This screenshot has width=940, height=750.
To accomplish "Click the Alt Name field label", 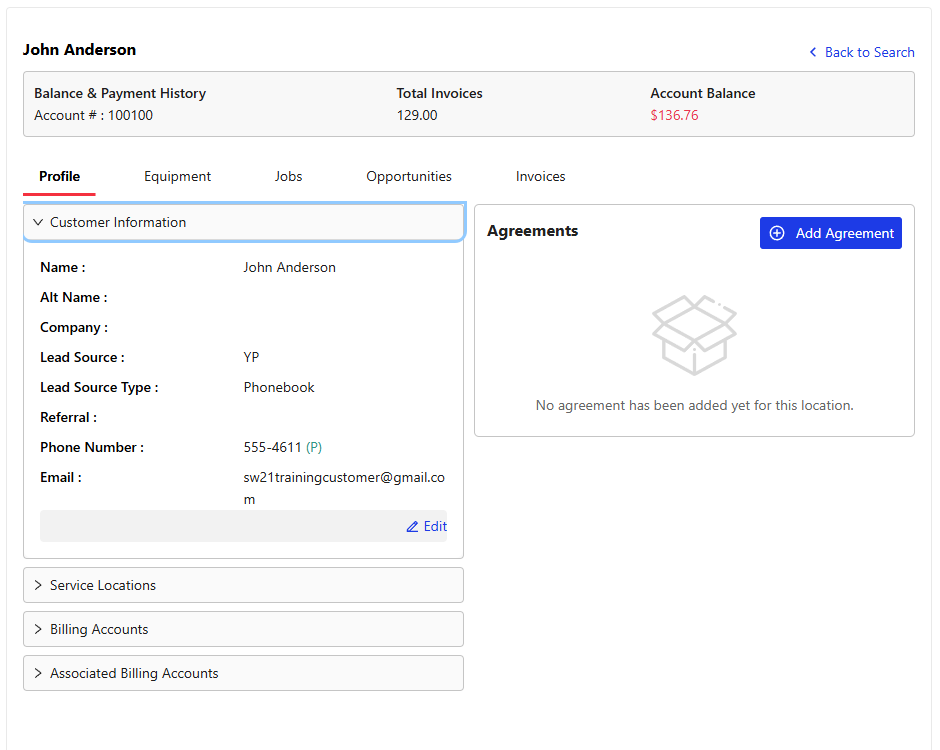I will [74, 297].
